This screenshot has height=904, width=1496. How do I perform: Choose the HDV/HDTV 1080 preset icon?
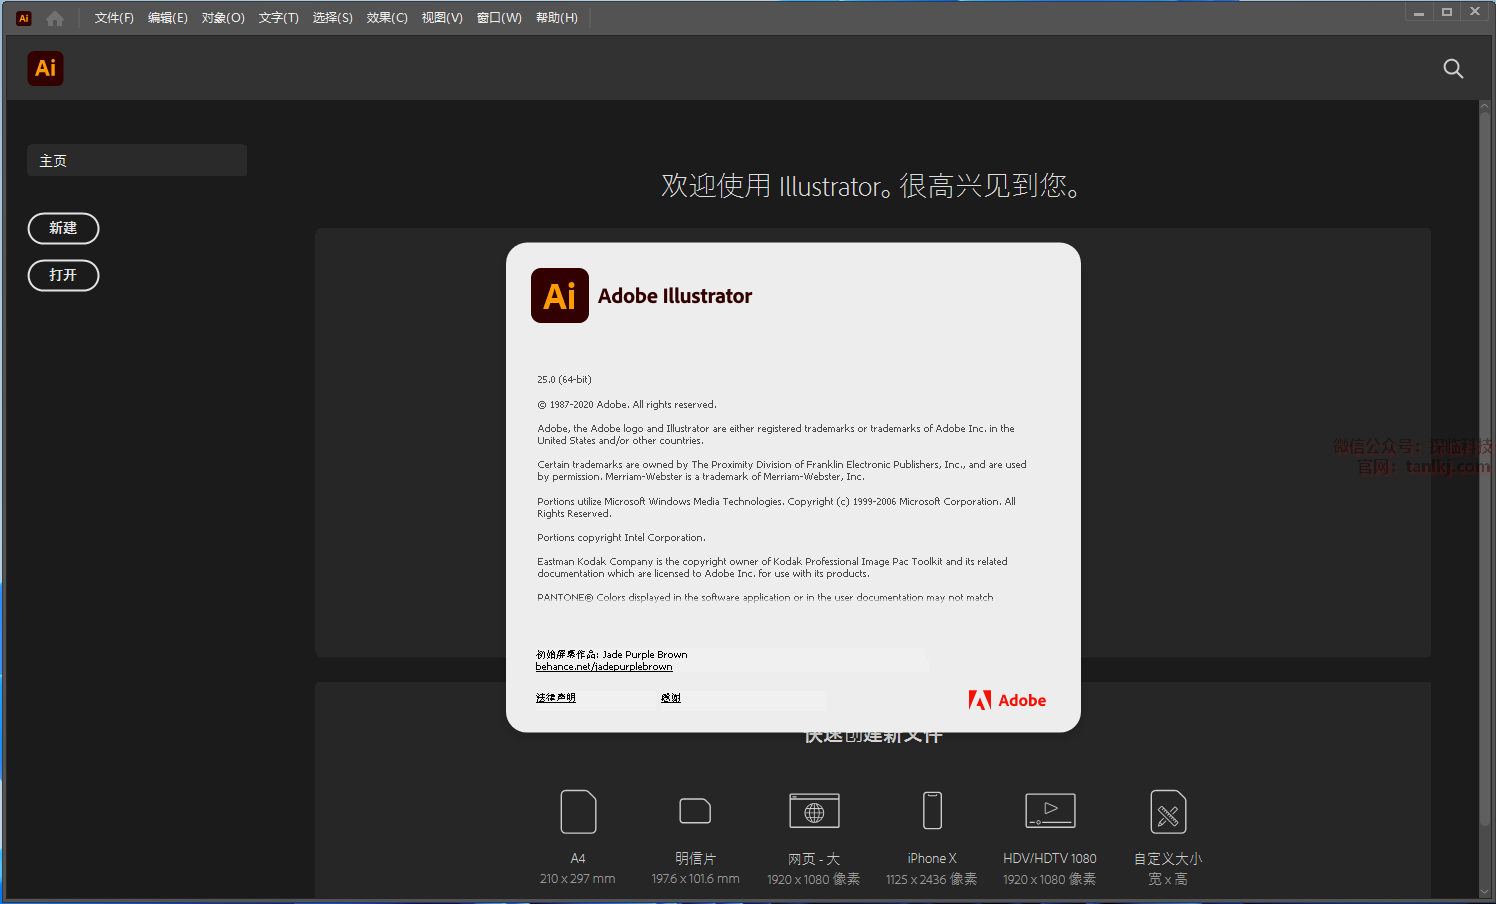pos(1050,811)
